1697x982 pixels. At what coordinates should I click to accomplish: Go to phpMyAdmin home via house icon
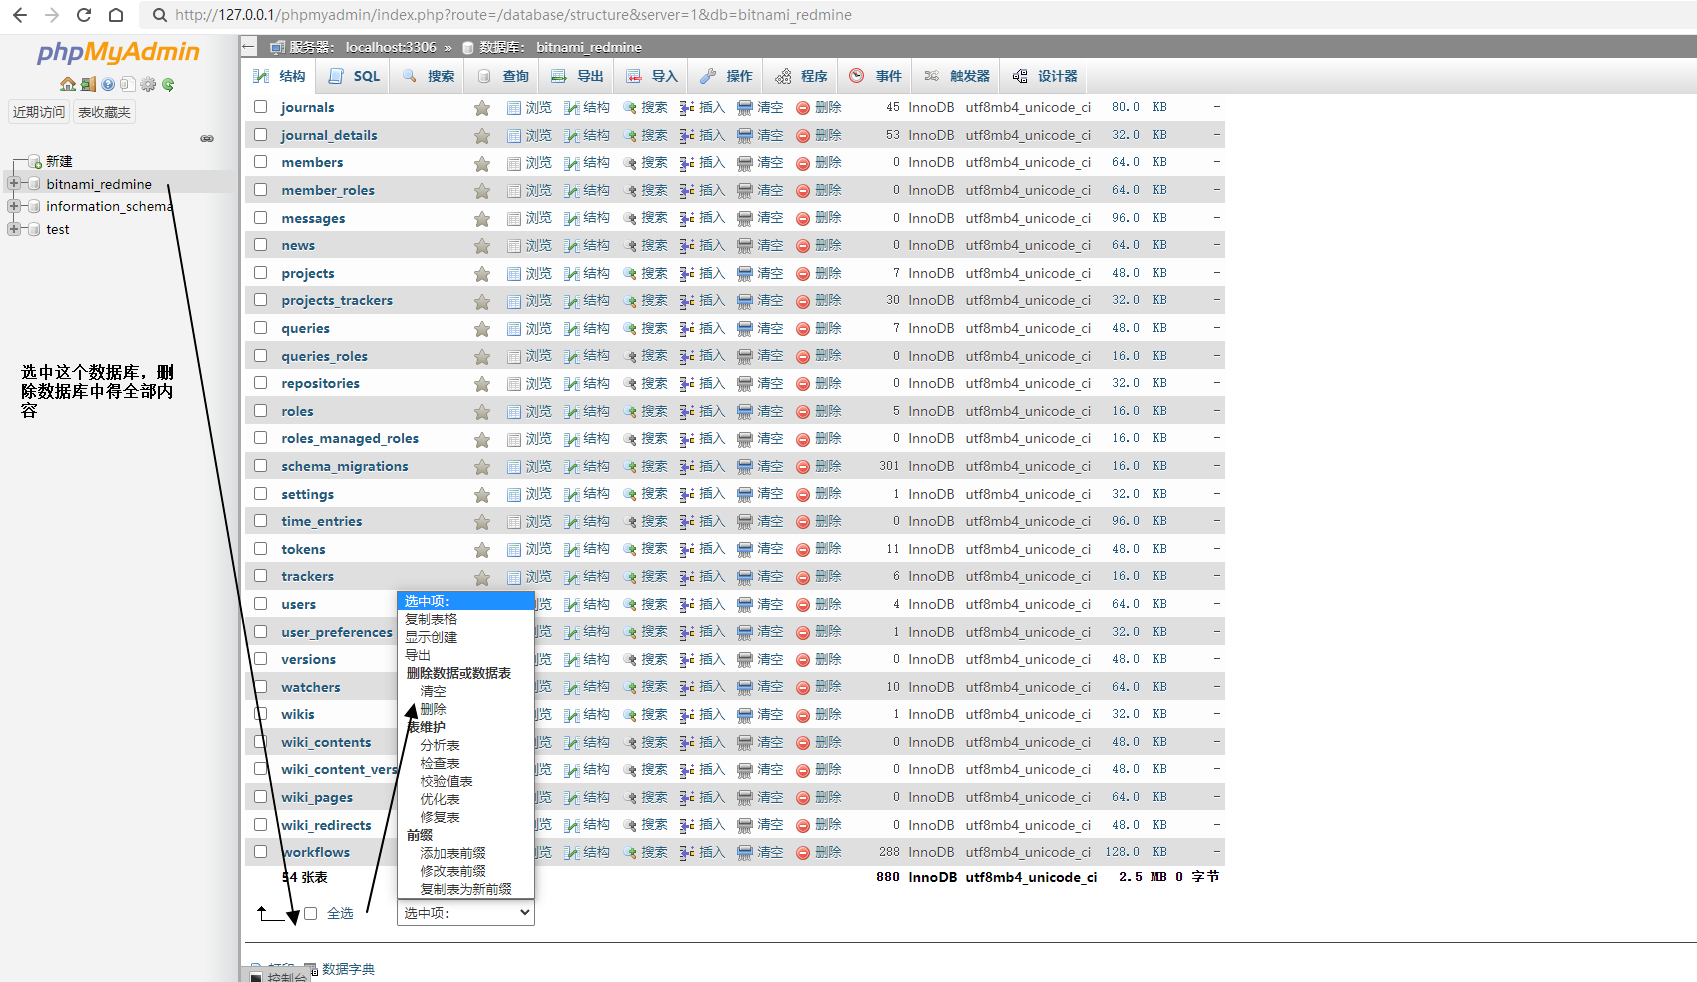[67, 84]
